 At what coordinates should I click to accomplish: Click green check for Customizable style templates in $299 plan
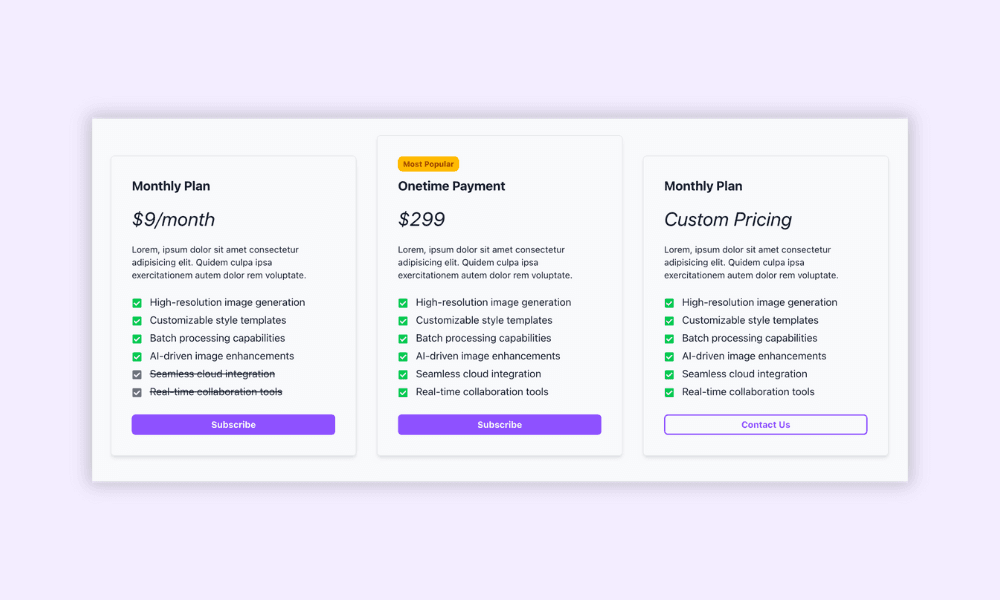403,321
